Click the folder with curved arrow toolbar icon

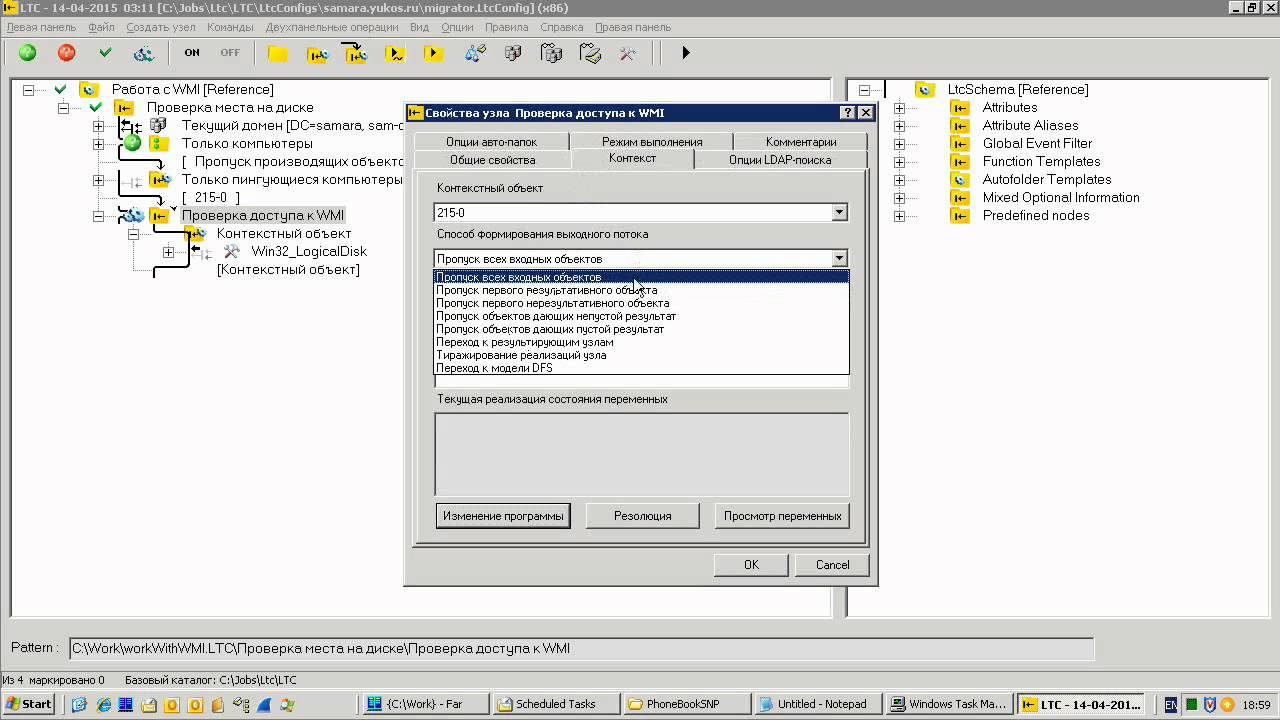pos(356,53)
